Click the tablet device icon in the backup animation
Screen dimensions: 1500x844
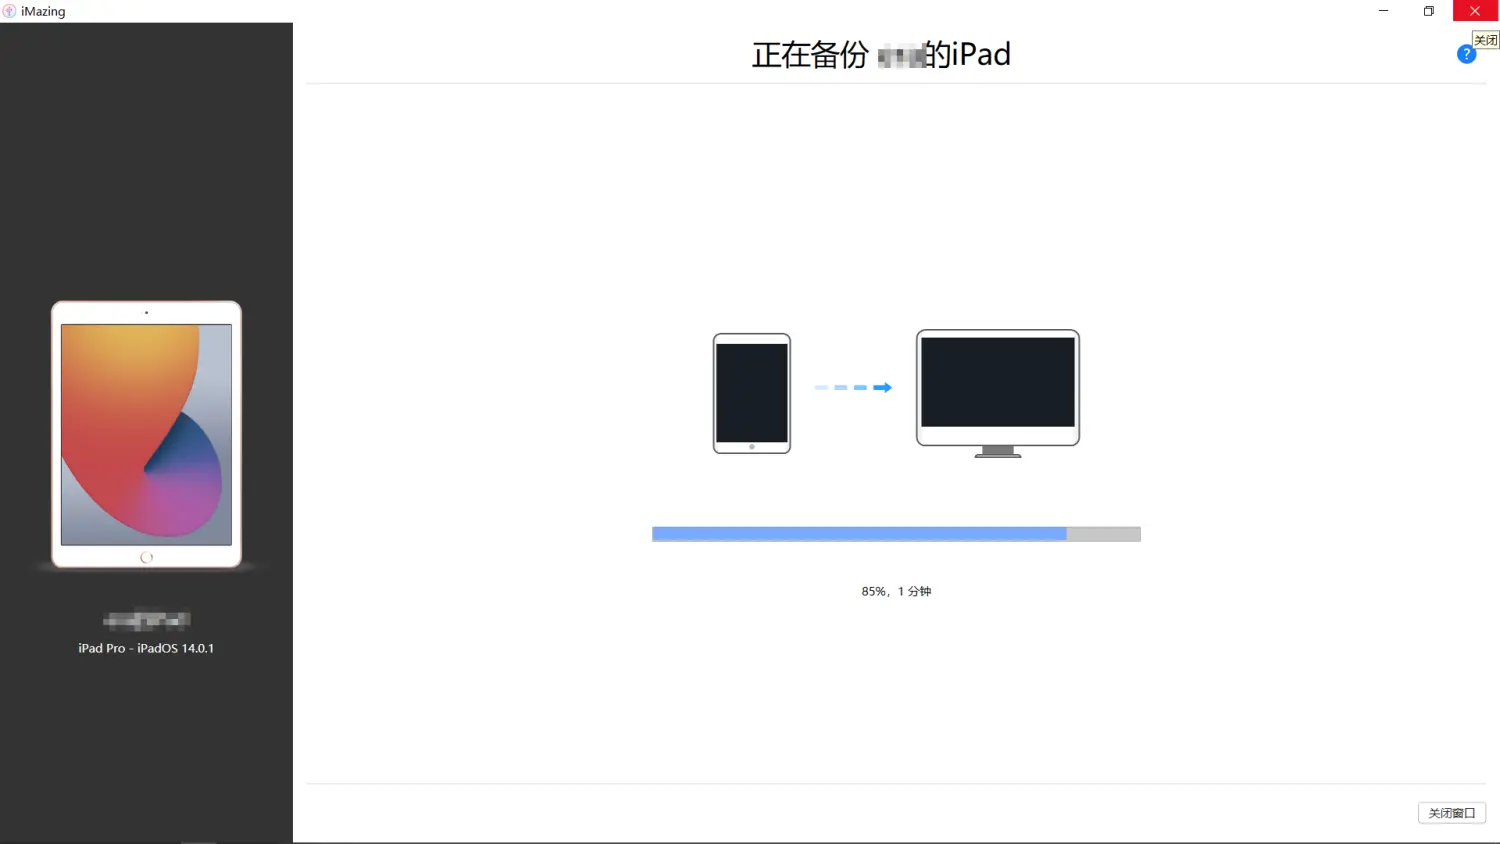[x=752, y=393]
